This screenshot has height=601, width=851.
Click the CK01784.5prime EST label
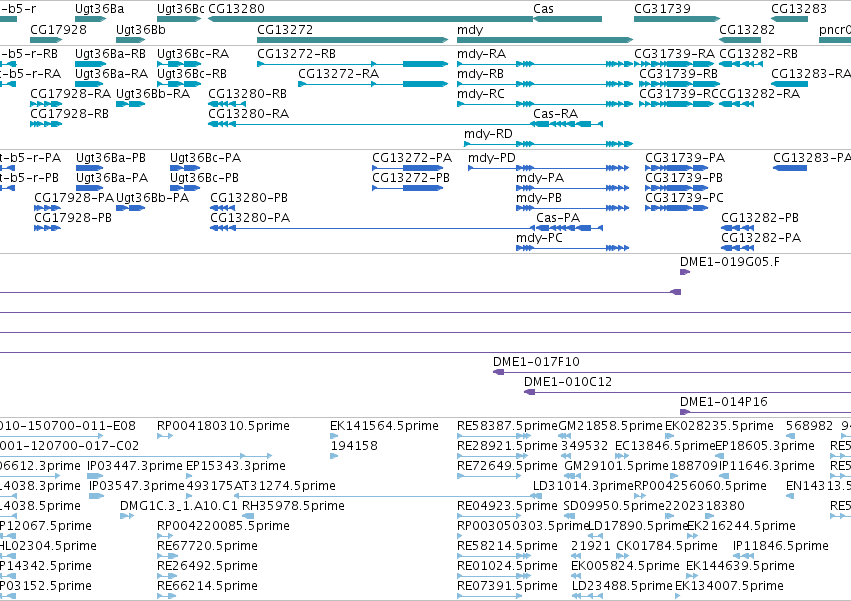pos(666,546)
